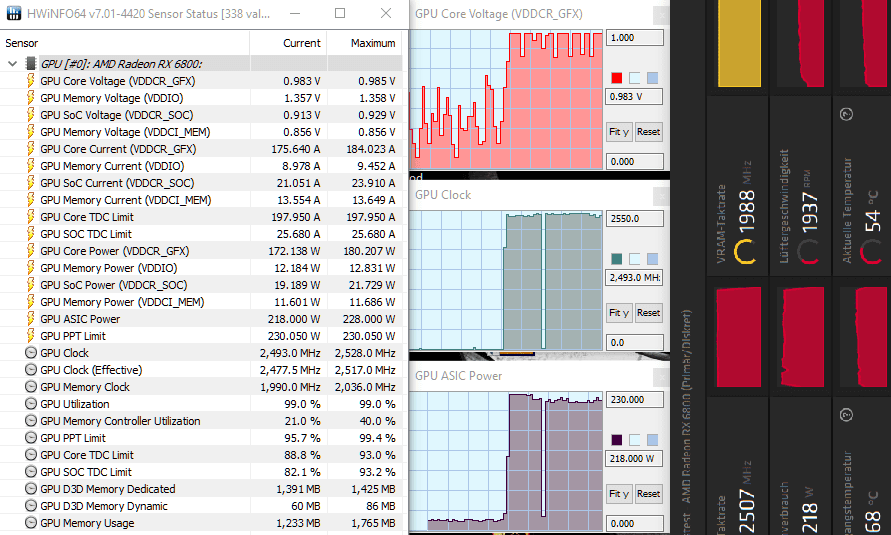Screen dimensions: 891x535
Task: Click lightning icon for GPU PPT Limit watts
Action: click(31, 336)
